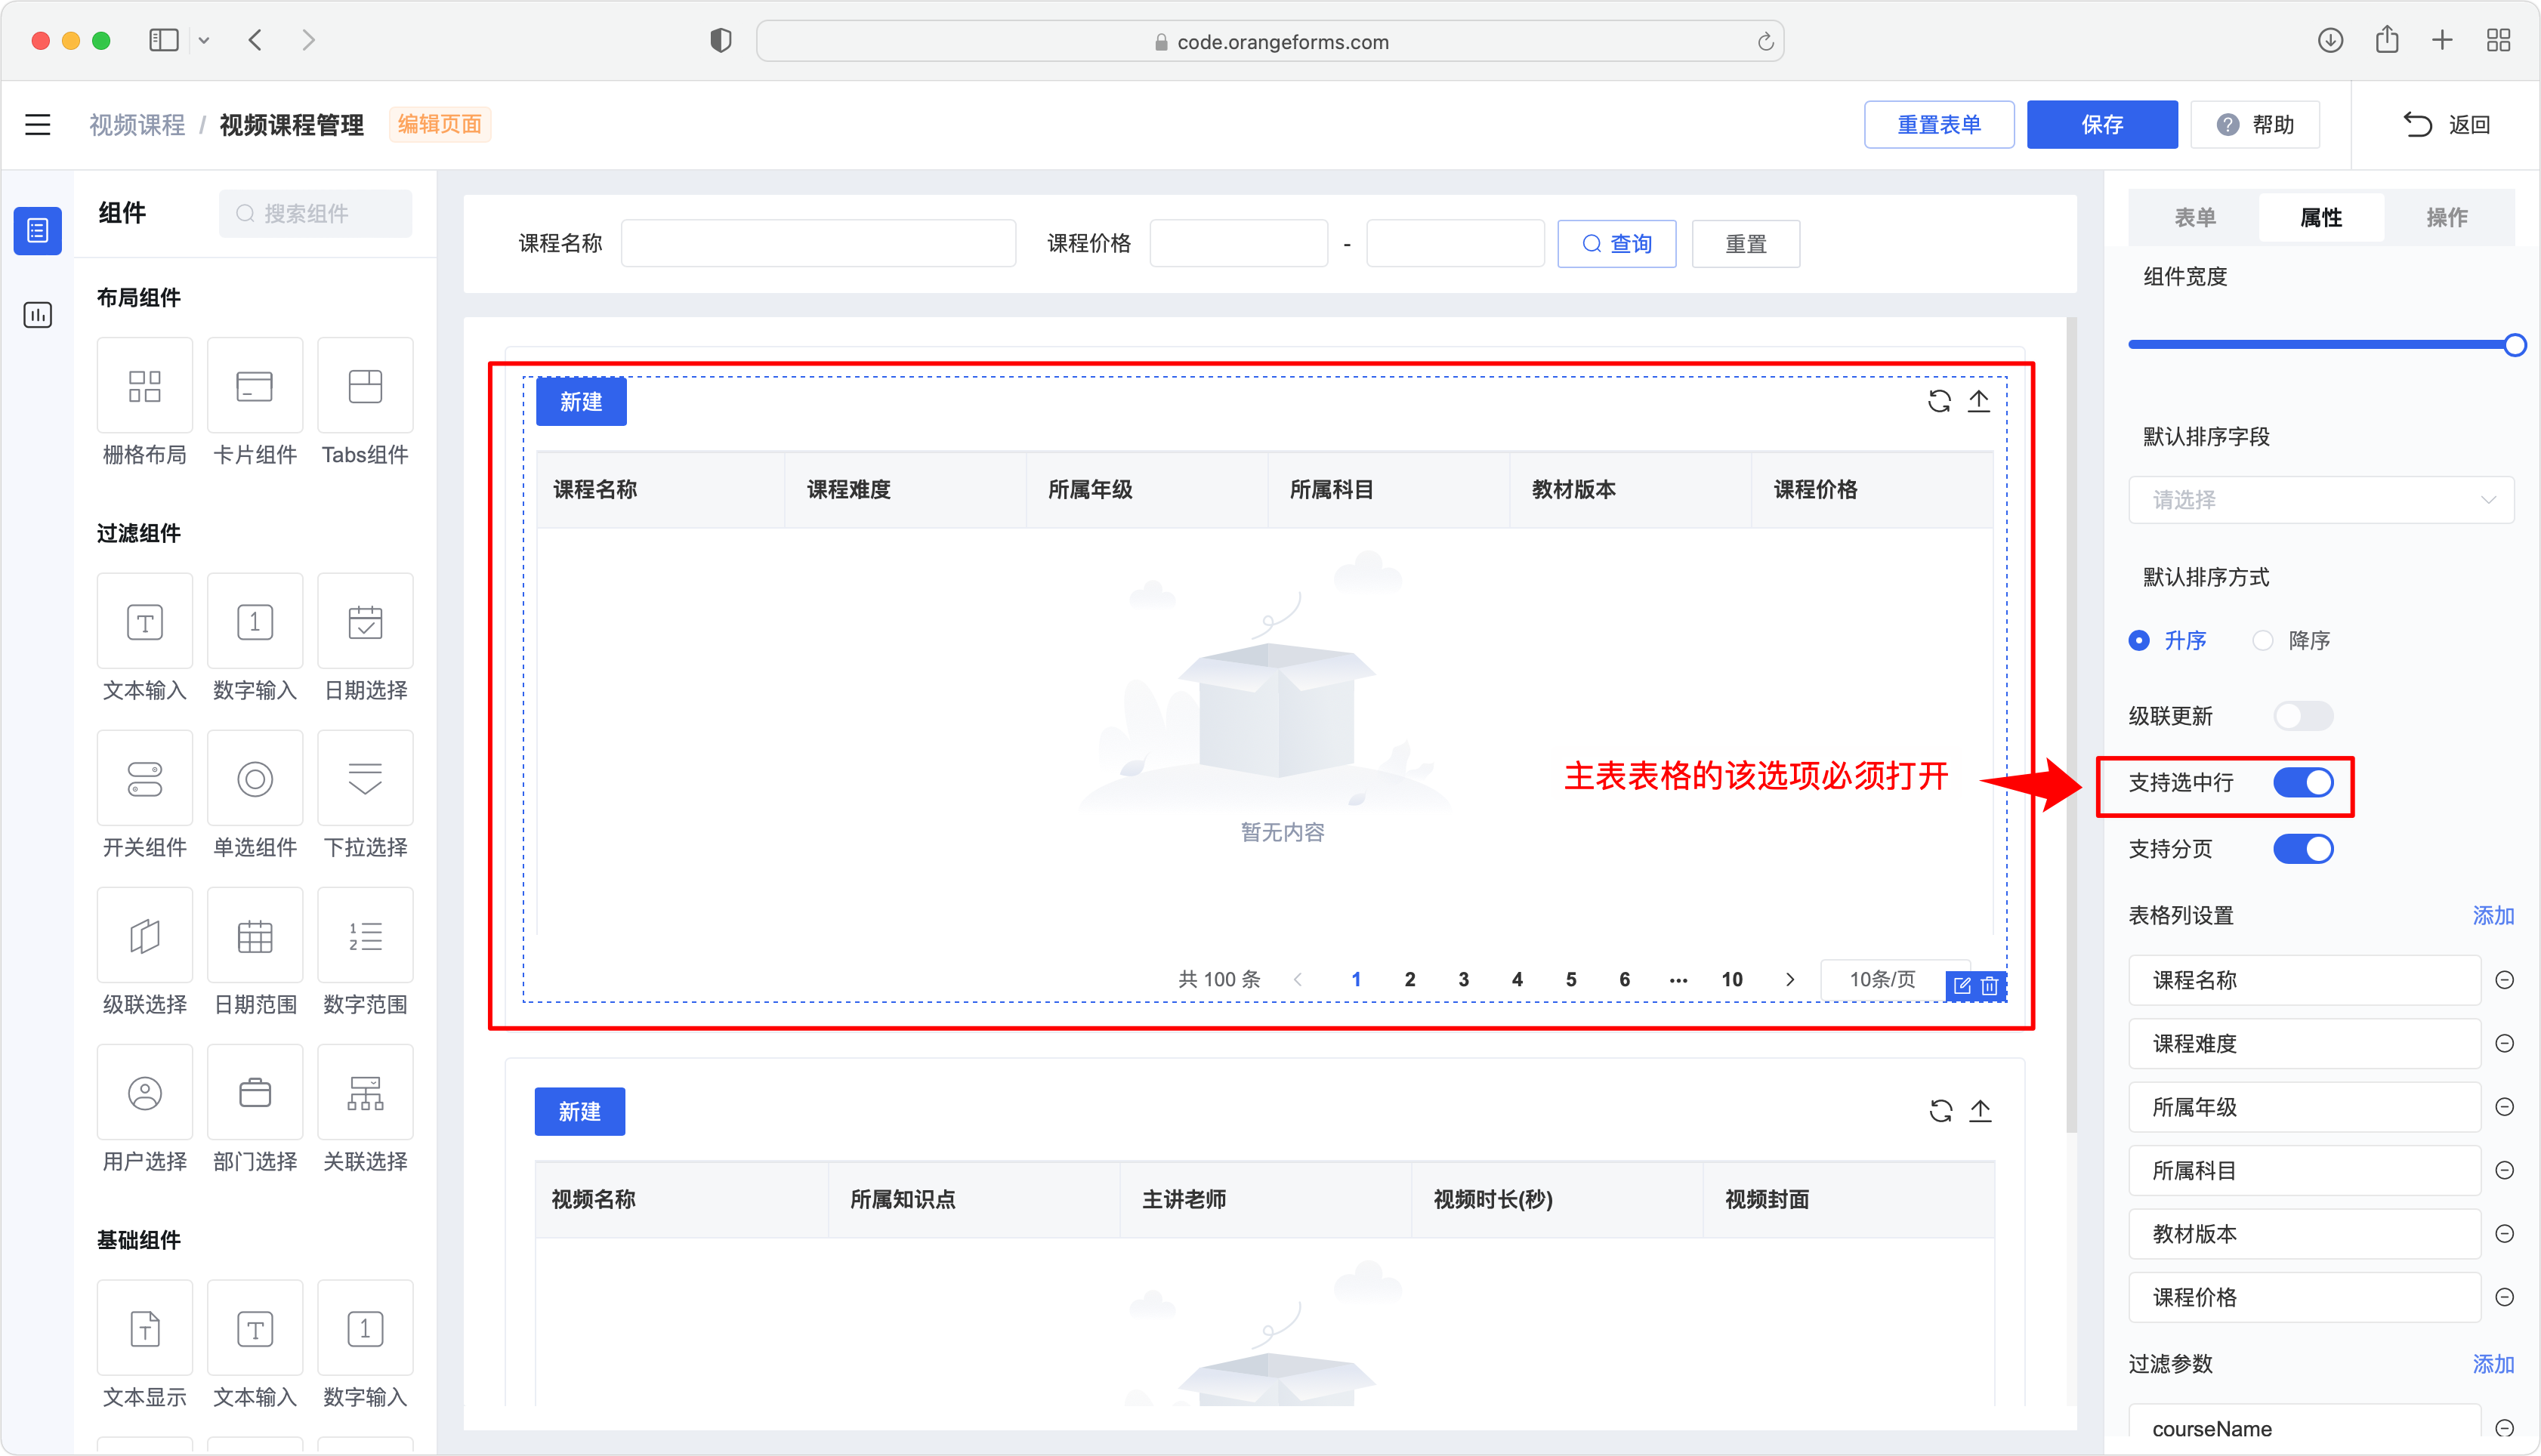The image size is (2541, 1456).
Task: Switch to the 属性 tab
Action: coord(2321,217)
